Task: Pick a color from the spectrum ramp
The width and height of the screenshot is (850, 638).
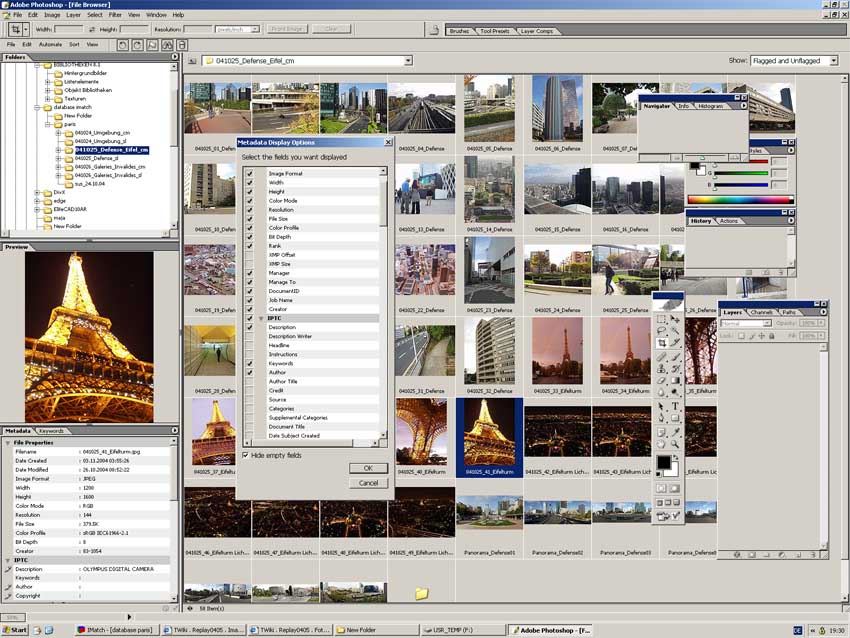Action: pyautogui.click(x=740, y=199)
